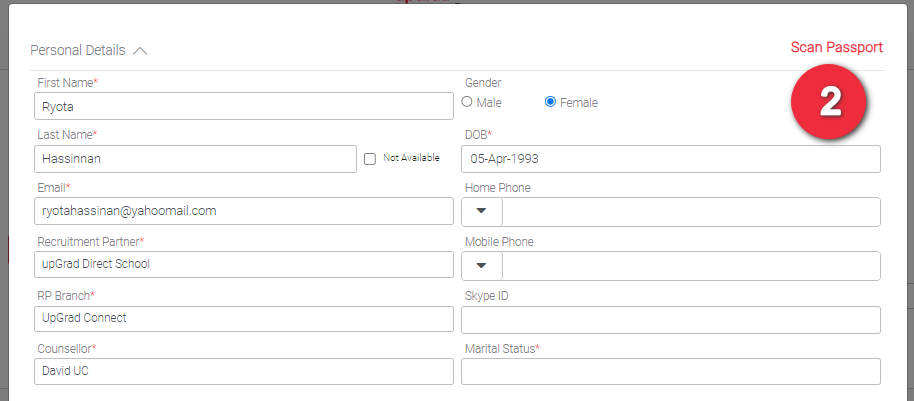Click the Email input field
Image resolution: width=914 pixels, height=401 pixels.
point(244,211)
